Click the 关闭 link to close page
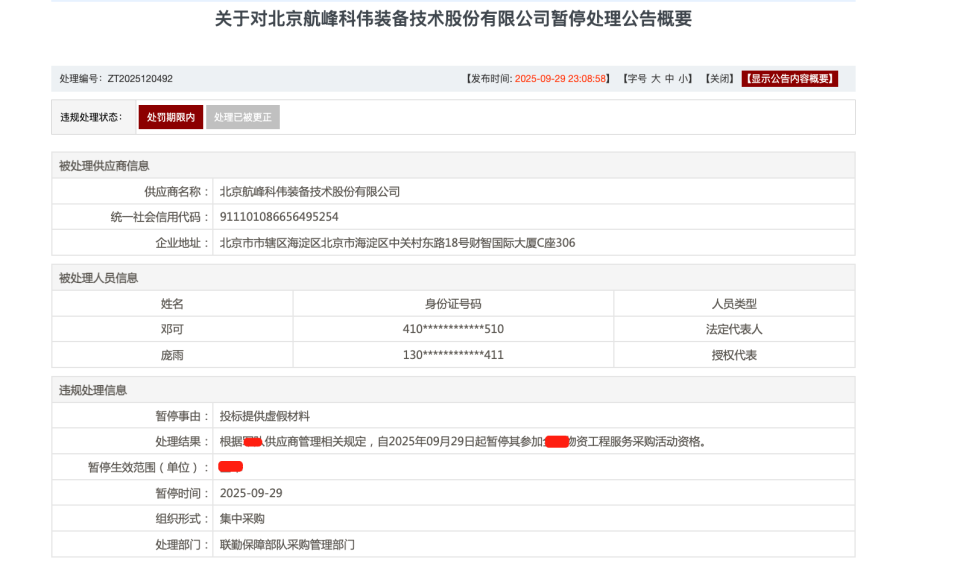Screen dimensions: 960x566 tap(719, 79)
